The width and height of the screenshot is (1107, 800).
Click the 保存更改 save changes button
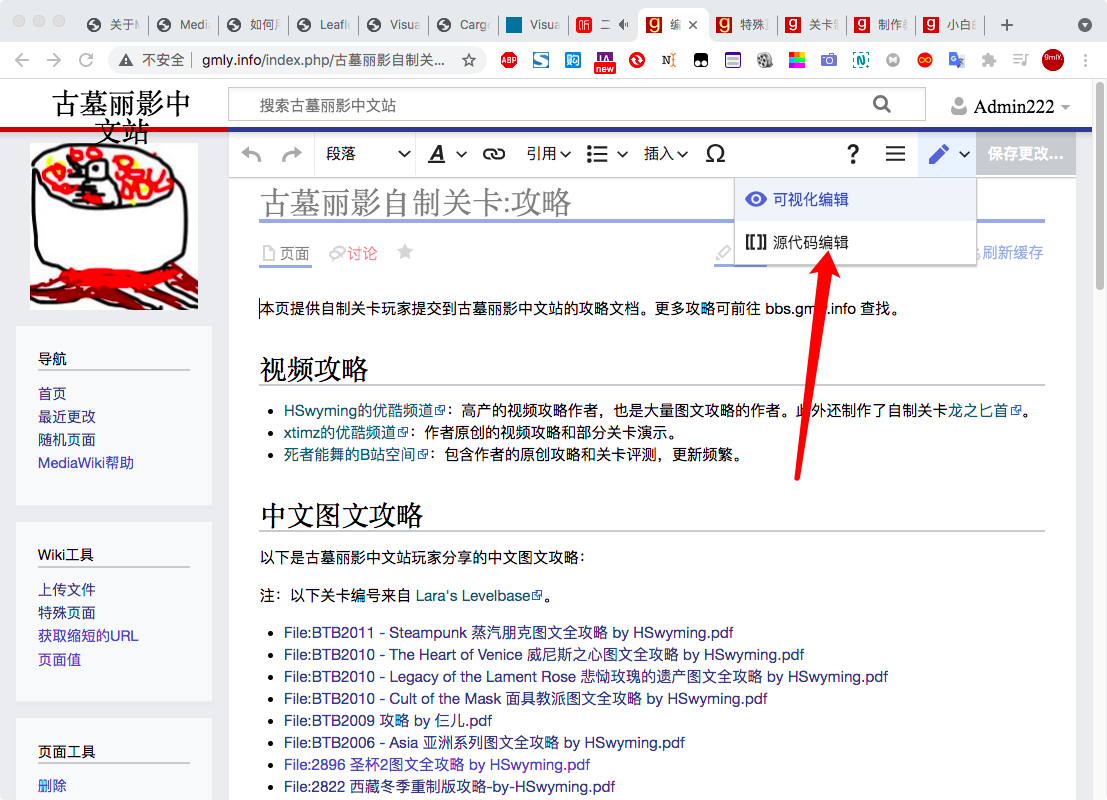click(1024, 154)
